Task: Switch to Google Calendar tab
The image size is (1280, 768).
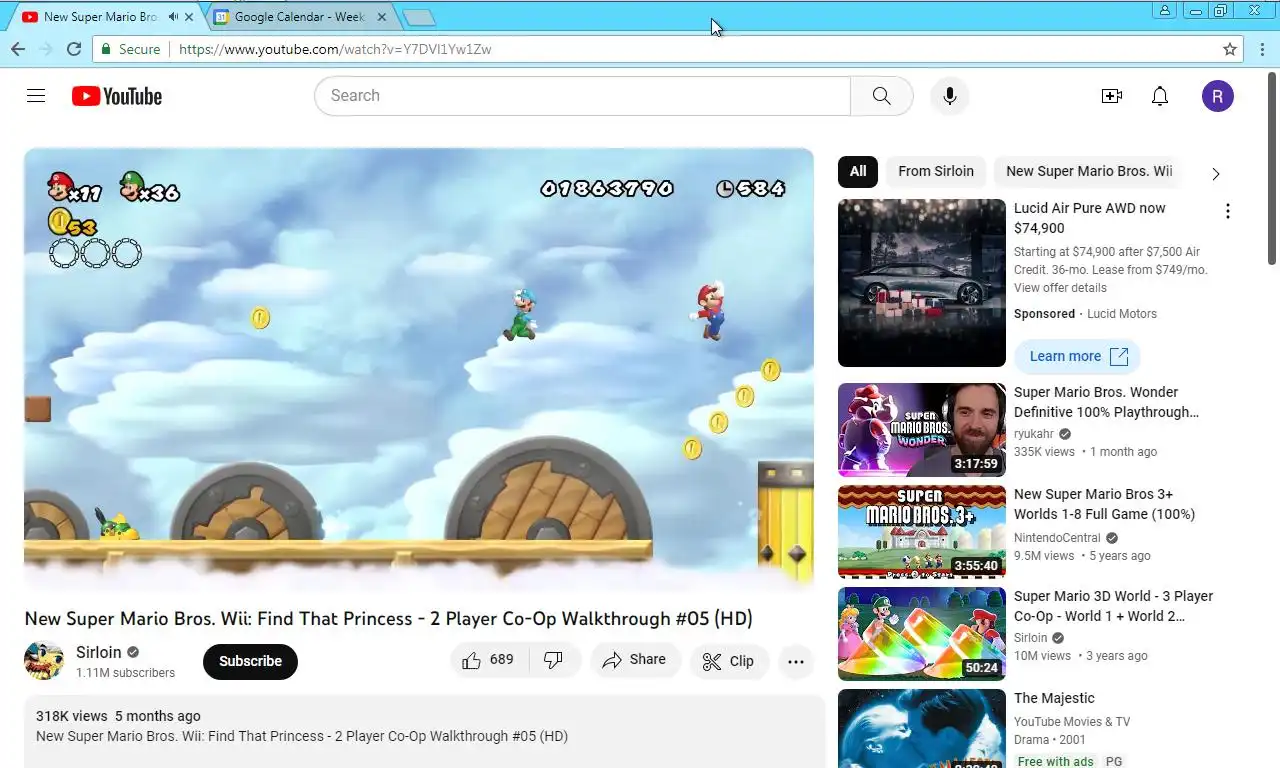Action: click(x=300, y=17)
